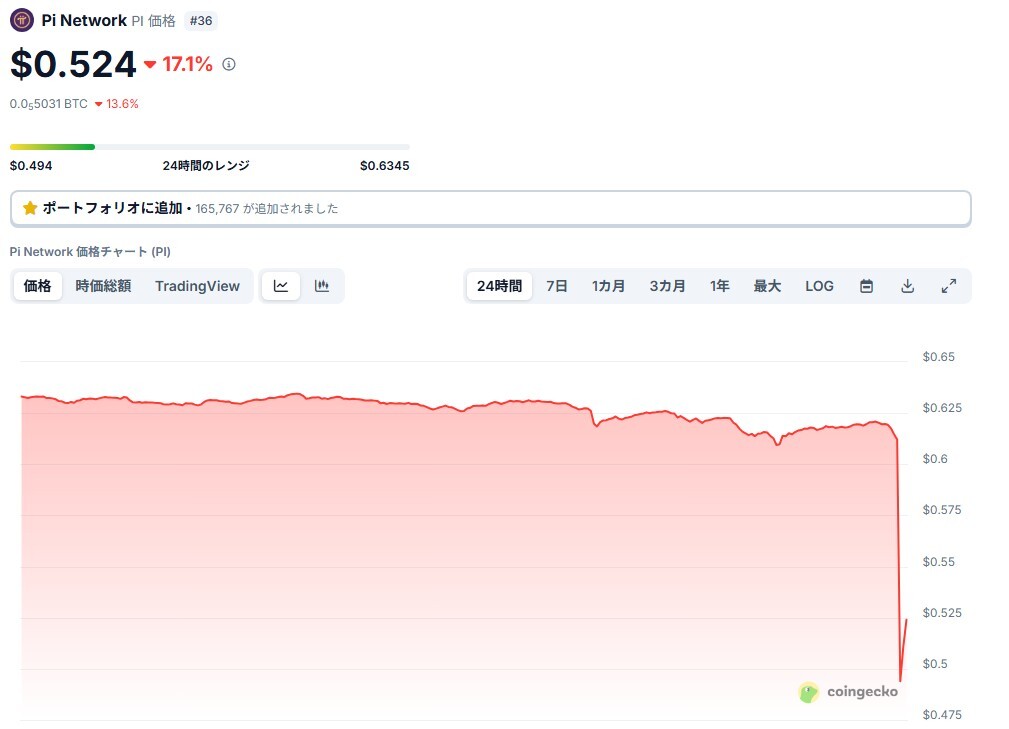Screen dimensions: 1009x729
Task: Click the ポートフォリオに追加 button
Action: point(490,208)
